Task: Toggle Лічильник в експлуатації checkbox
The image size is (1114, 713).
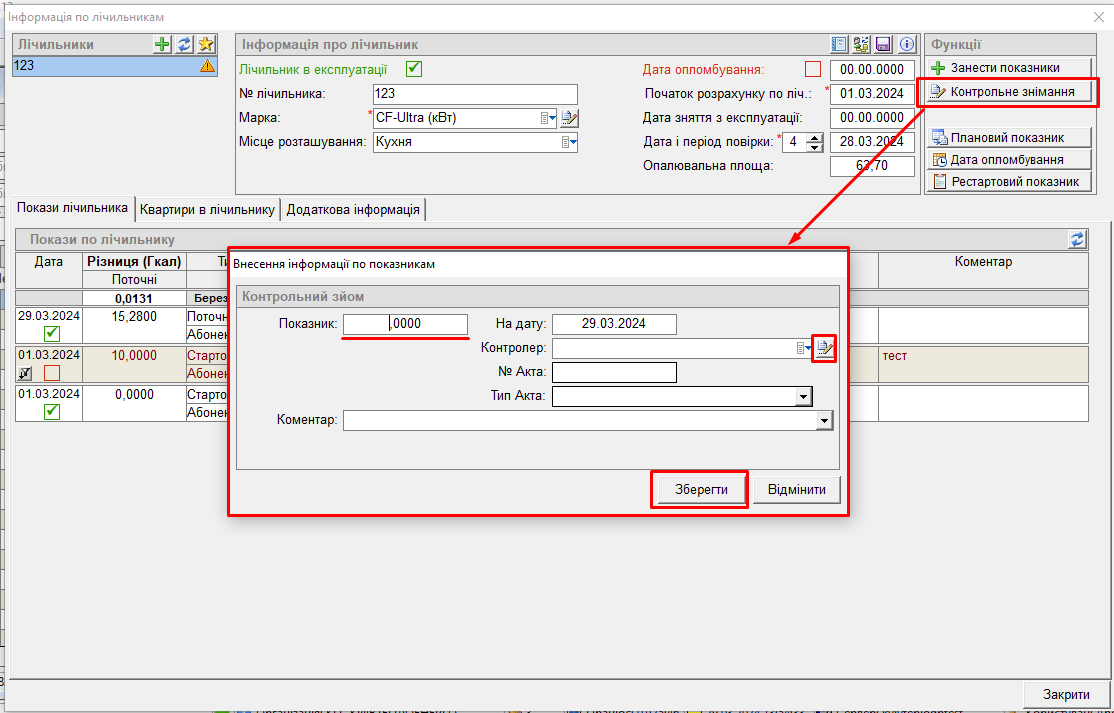Action: pos(413,70)
